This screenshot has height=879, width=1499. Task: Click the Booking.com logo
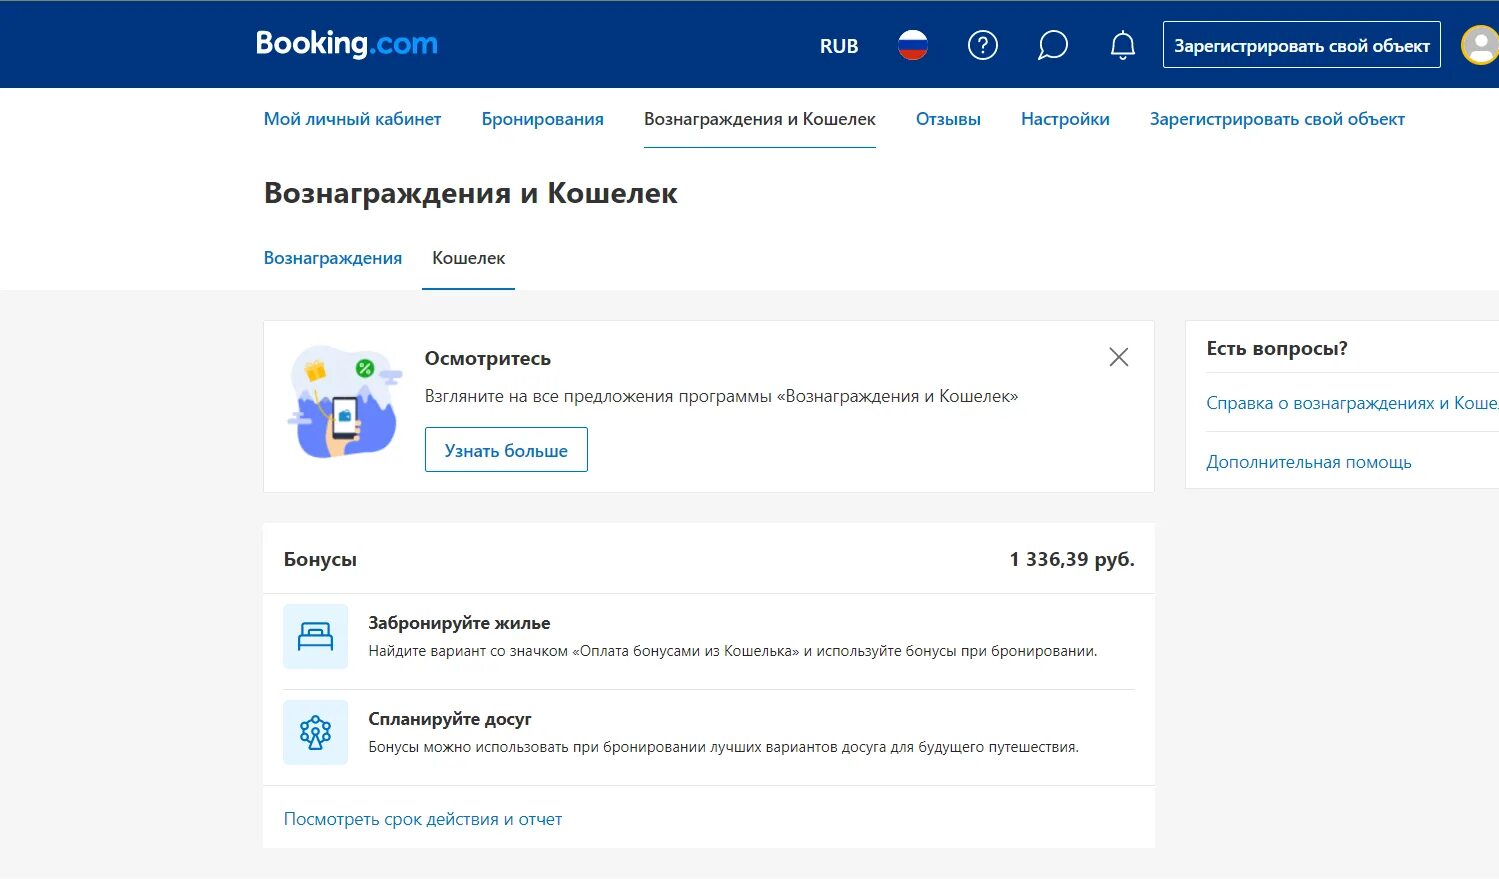point(346,44)
